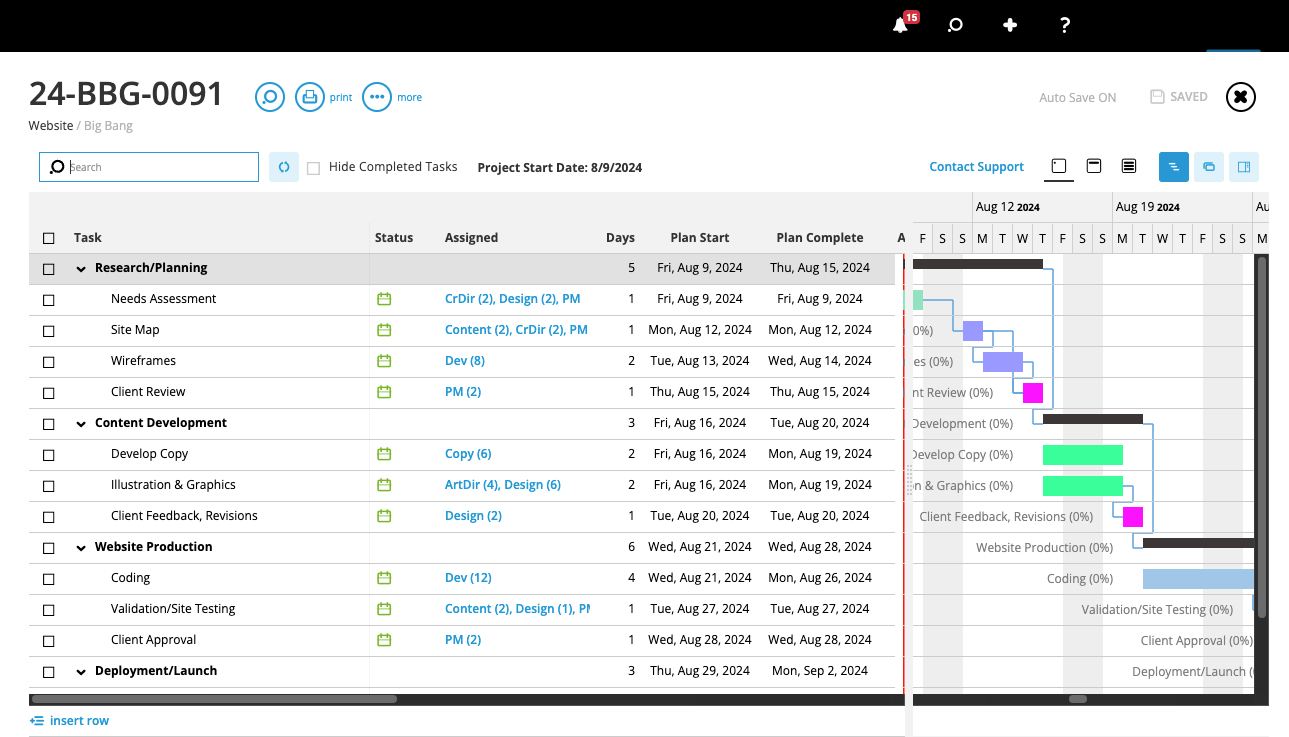The image size is (1289, 737).
Task: Check the checkbox for the Wireframes task
Action: pyautogui.click(x=48, y=360)
